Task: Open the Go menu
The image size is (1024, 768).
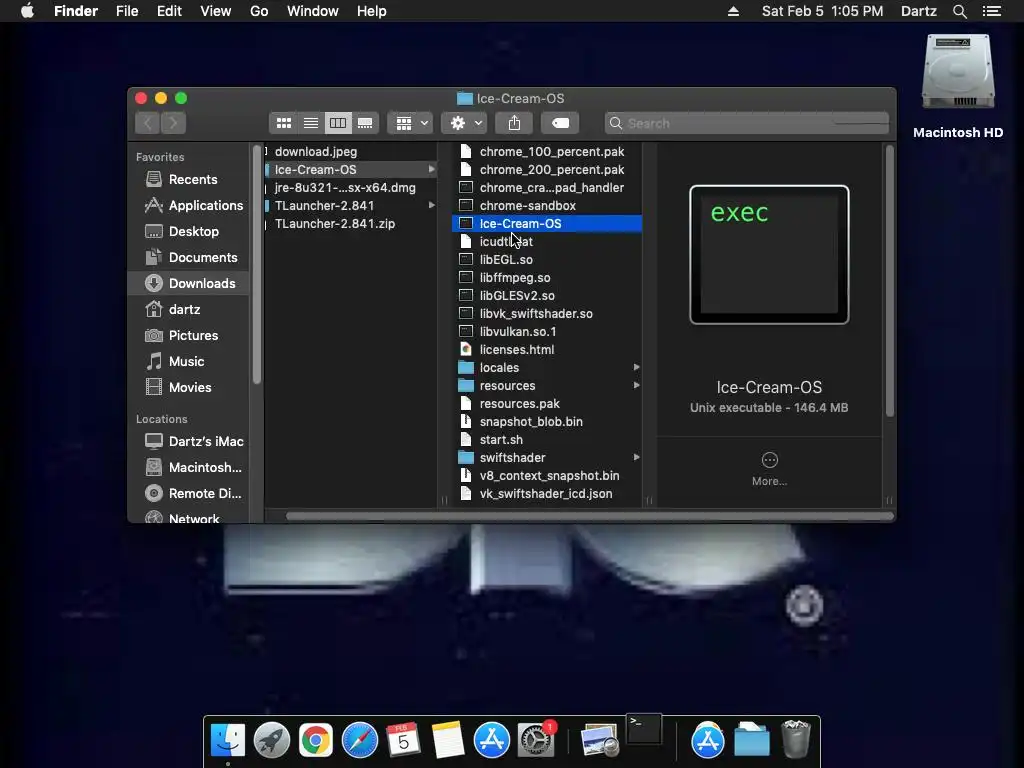Action: (259, 11)
